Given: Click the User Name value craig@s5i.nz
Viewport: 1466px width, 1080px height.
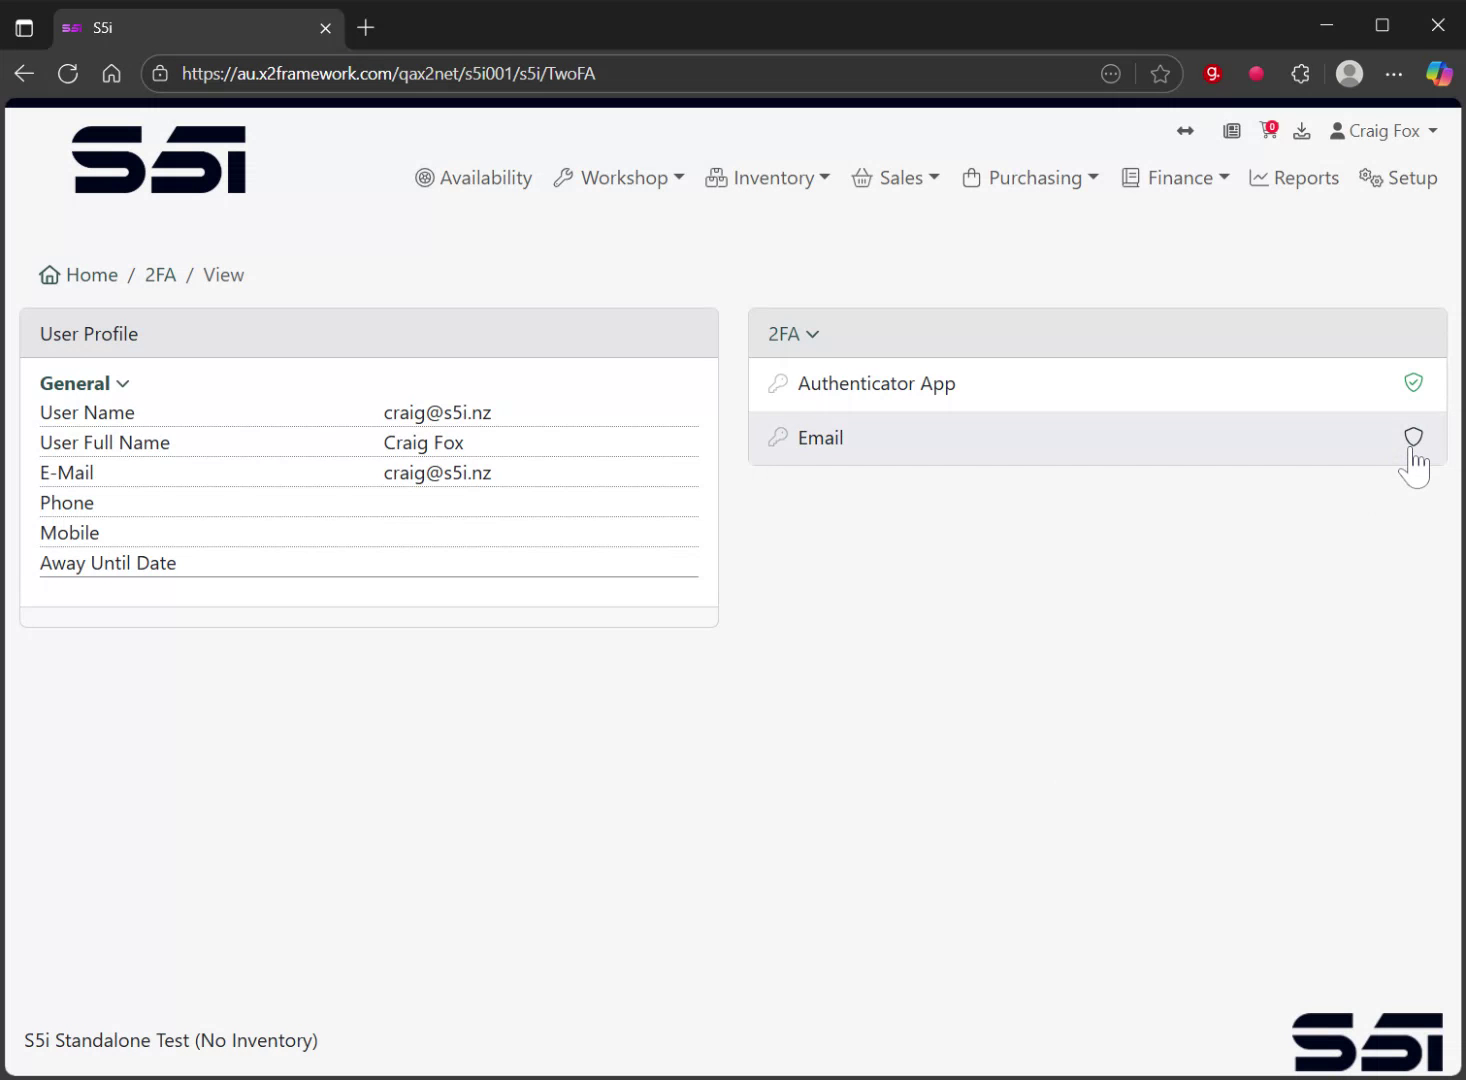Looking at the screenshot, I should pyautogui.click(x=437, y=413).
